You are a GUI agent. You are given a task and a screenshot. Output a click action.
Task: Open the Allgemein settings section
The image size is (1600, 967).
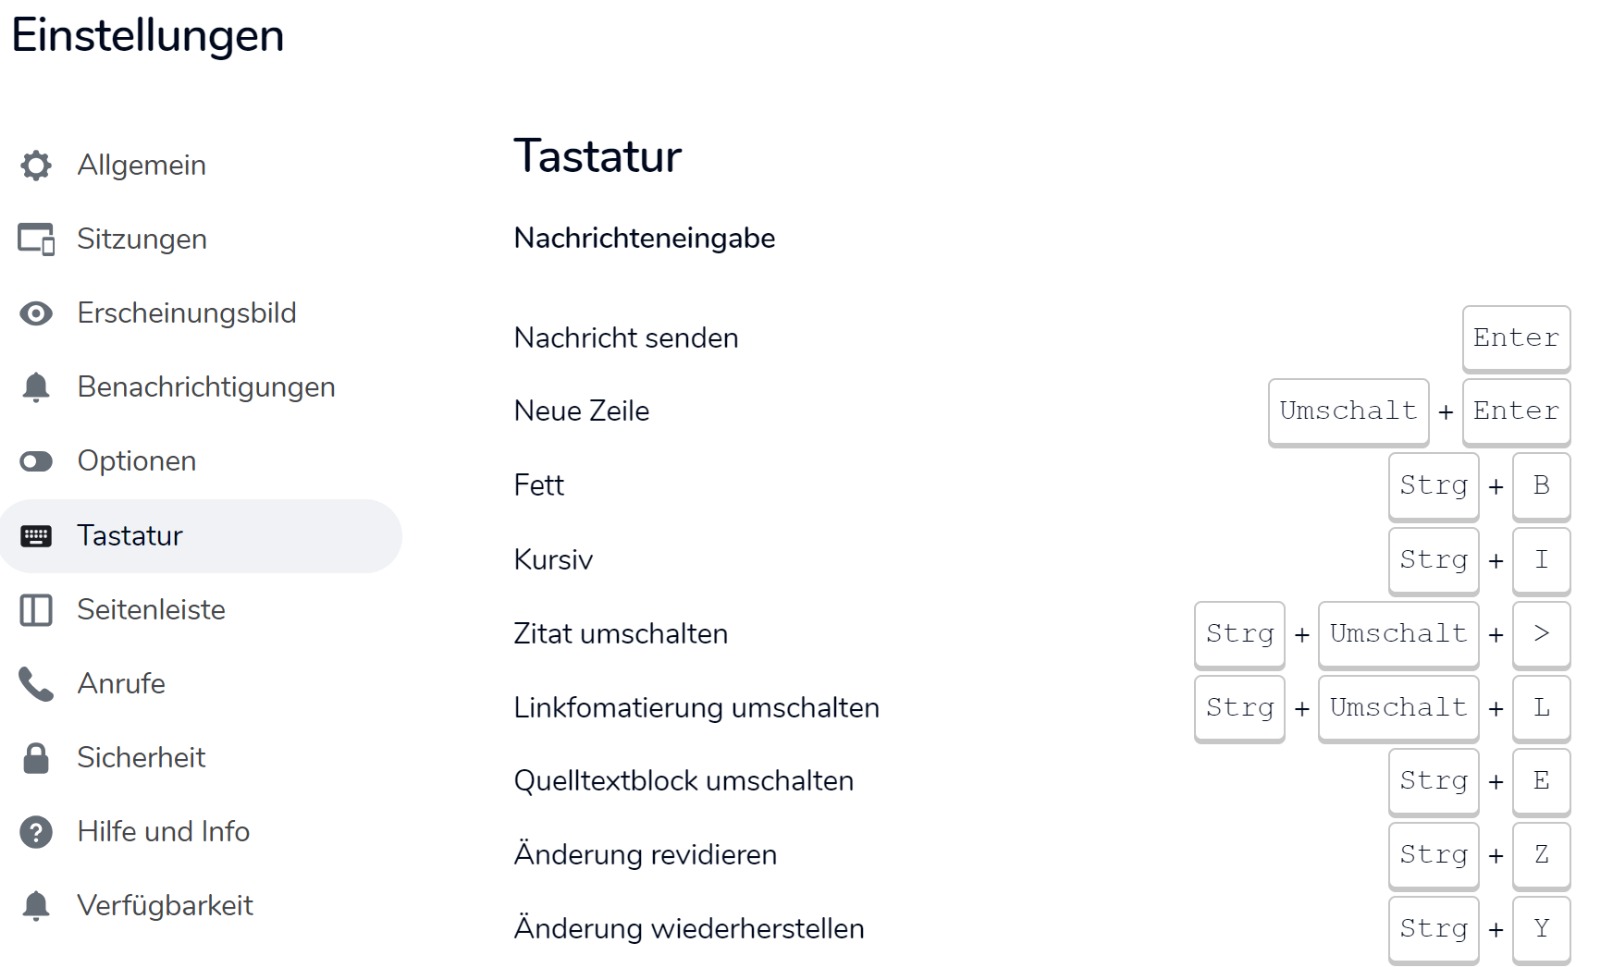[142, 165]
